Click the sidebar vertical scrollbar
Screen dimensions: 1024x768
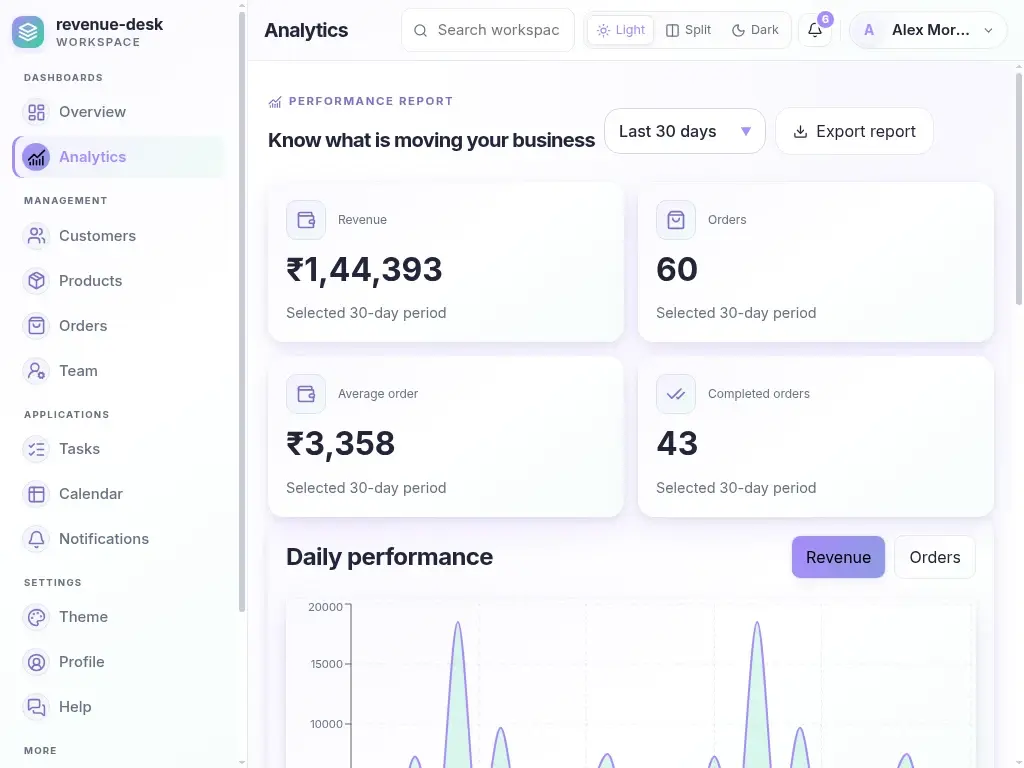[x=242, y=312]
